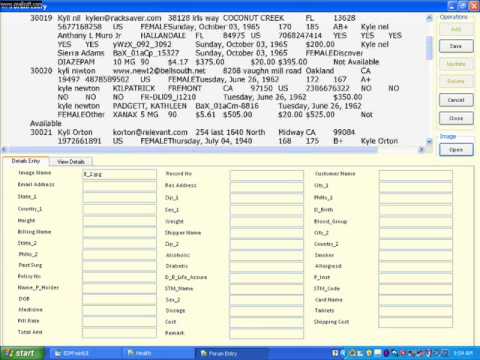Image resolution: width=480 pixels, height=360 pixels.
Task: Click the City_2 input field
Action: tap(415, 233)
